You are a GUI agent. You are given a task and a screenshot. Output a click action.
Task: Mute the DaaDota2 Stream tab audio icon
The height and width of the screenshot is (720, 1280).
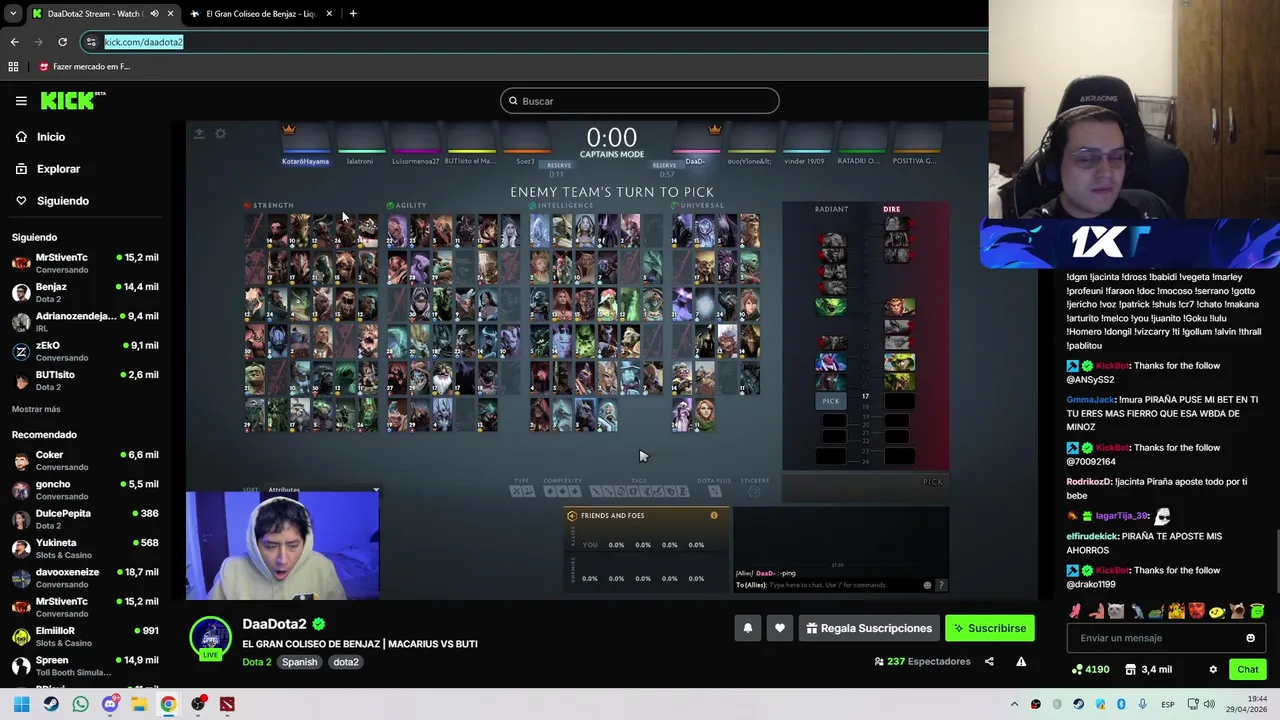[x=154, y=14]
